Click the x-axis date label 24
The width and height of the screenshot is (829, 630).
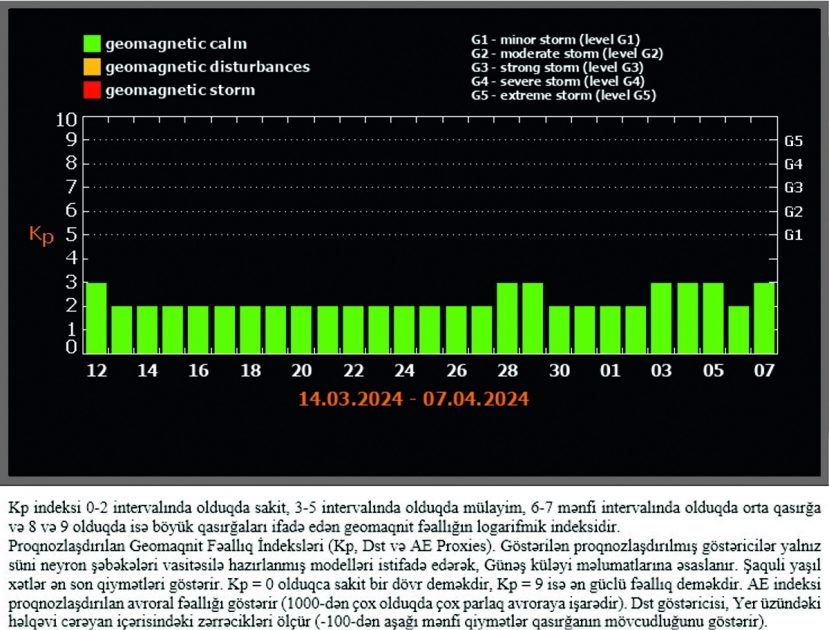tap(404, 370)
